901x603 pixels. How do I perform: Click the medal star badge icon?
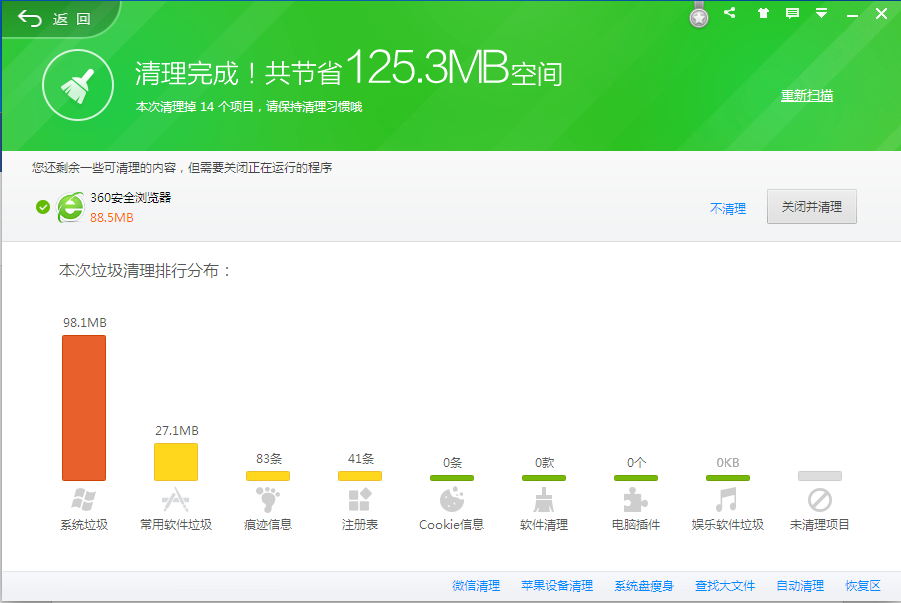coord(699,16)
